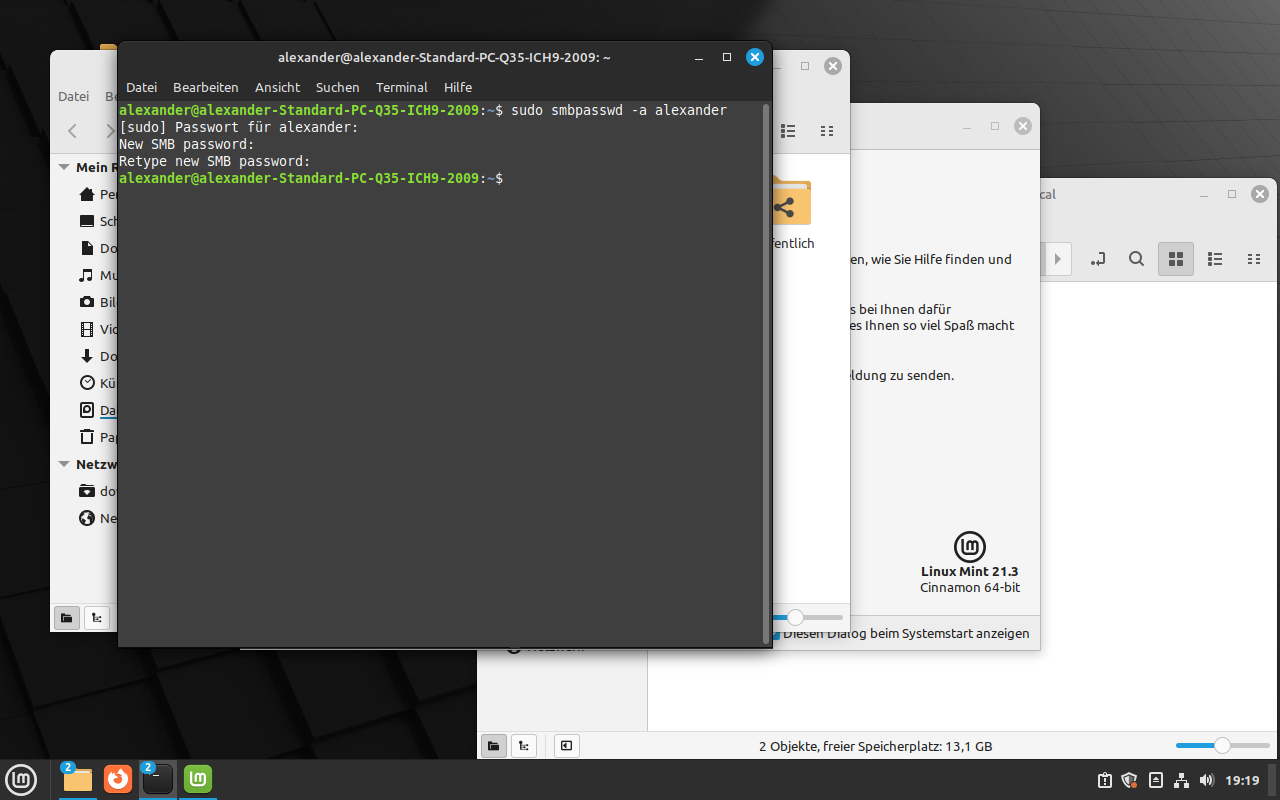Switch second file manager to compact view
Screen dimensions: 1280x800
(827, 131)
